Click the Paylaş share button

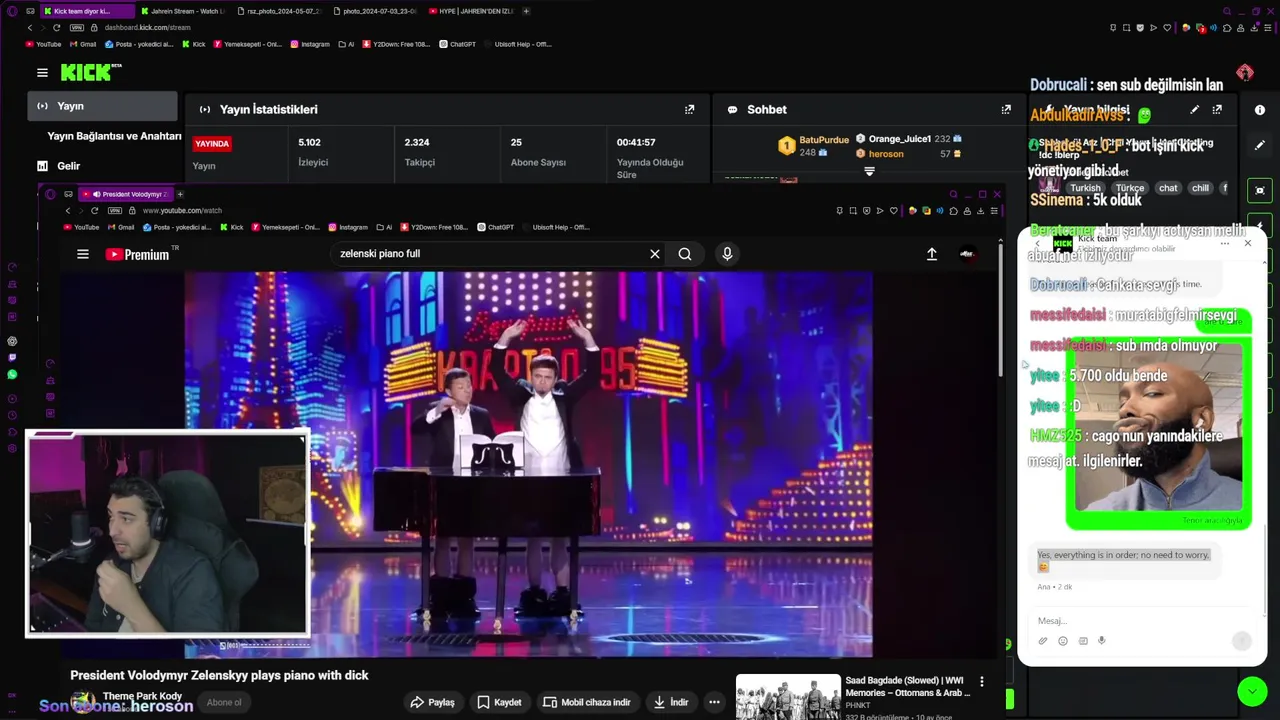pos(433,702)
